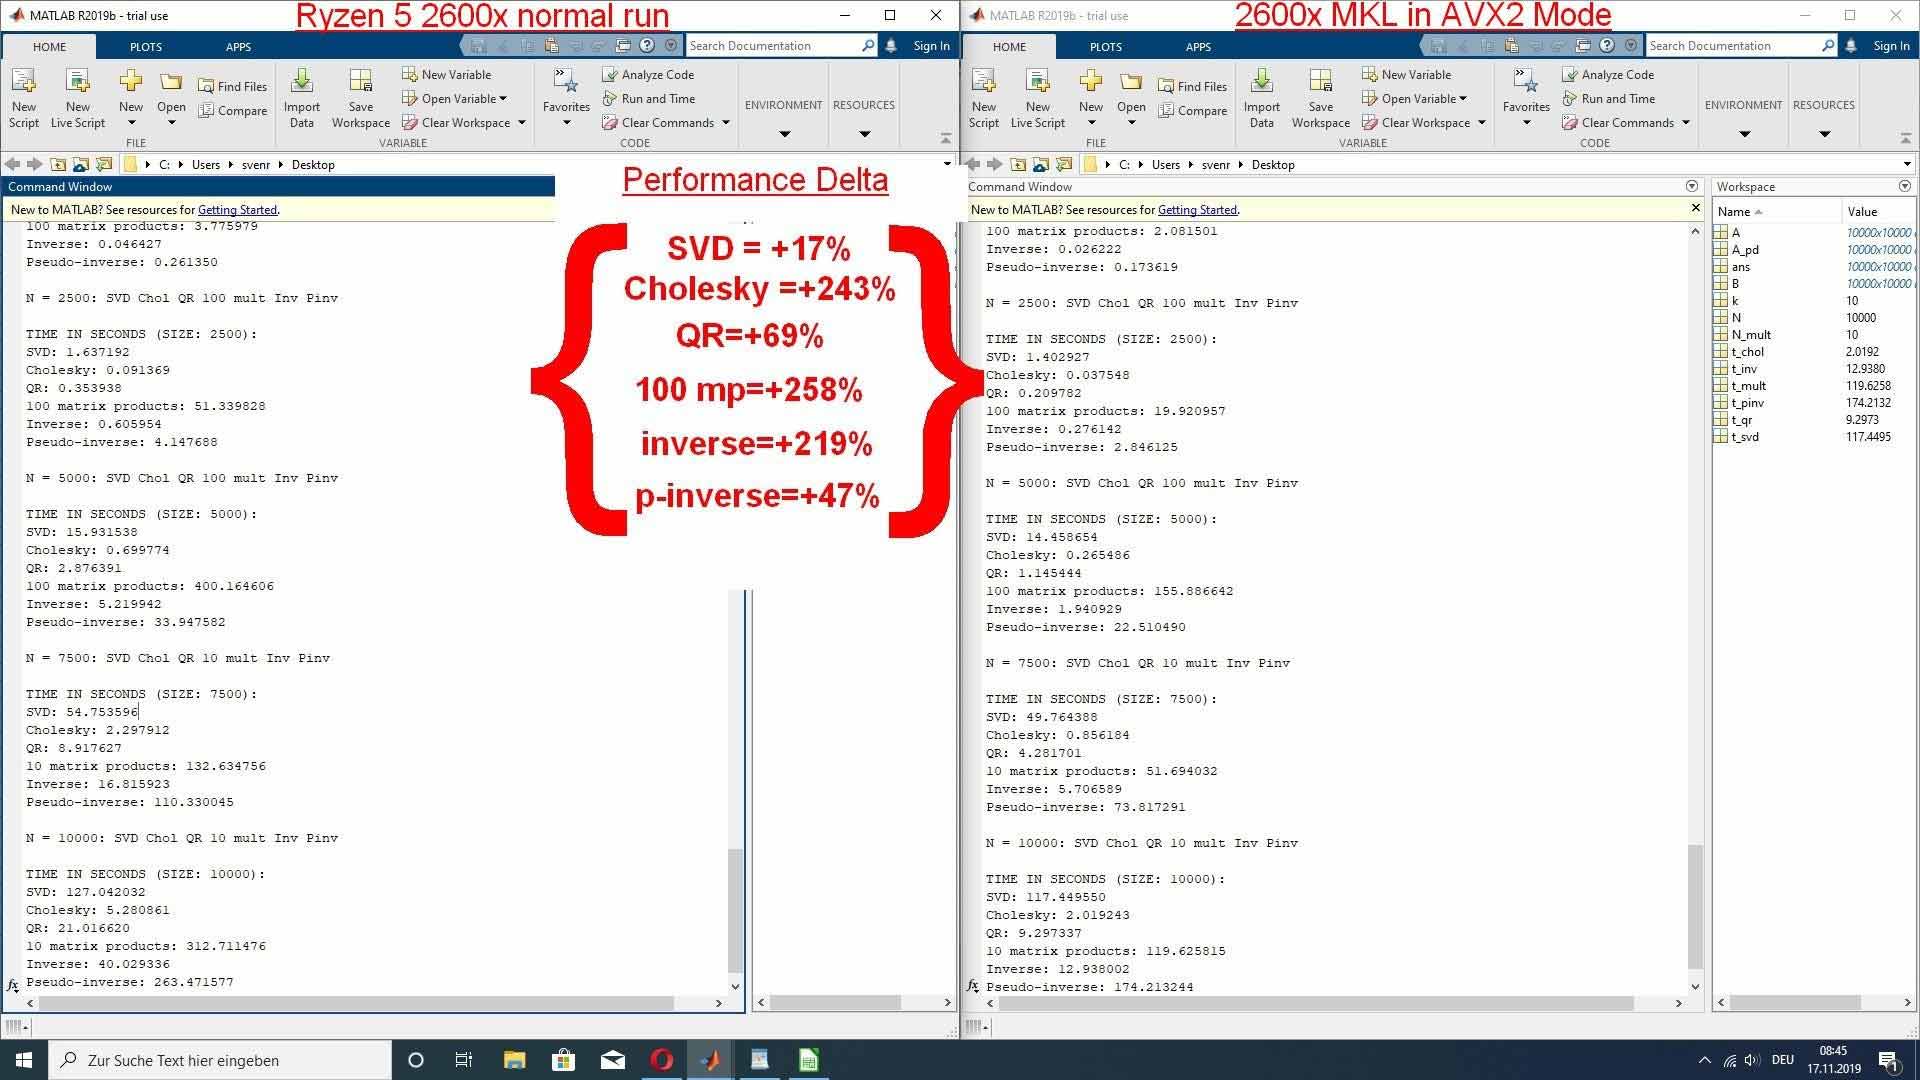Click Sign In button in left window
The width and height of the screenshot is (1920, 1080).
coord(930,45)
